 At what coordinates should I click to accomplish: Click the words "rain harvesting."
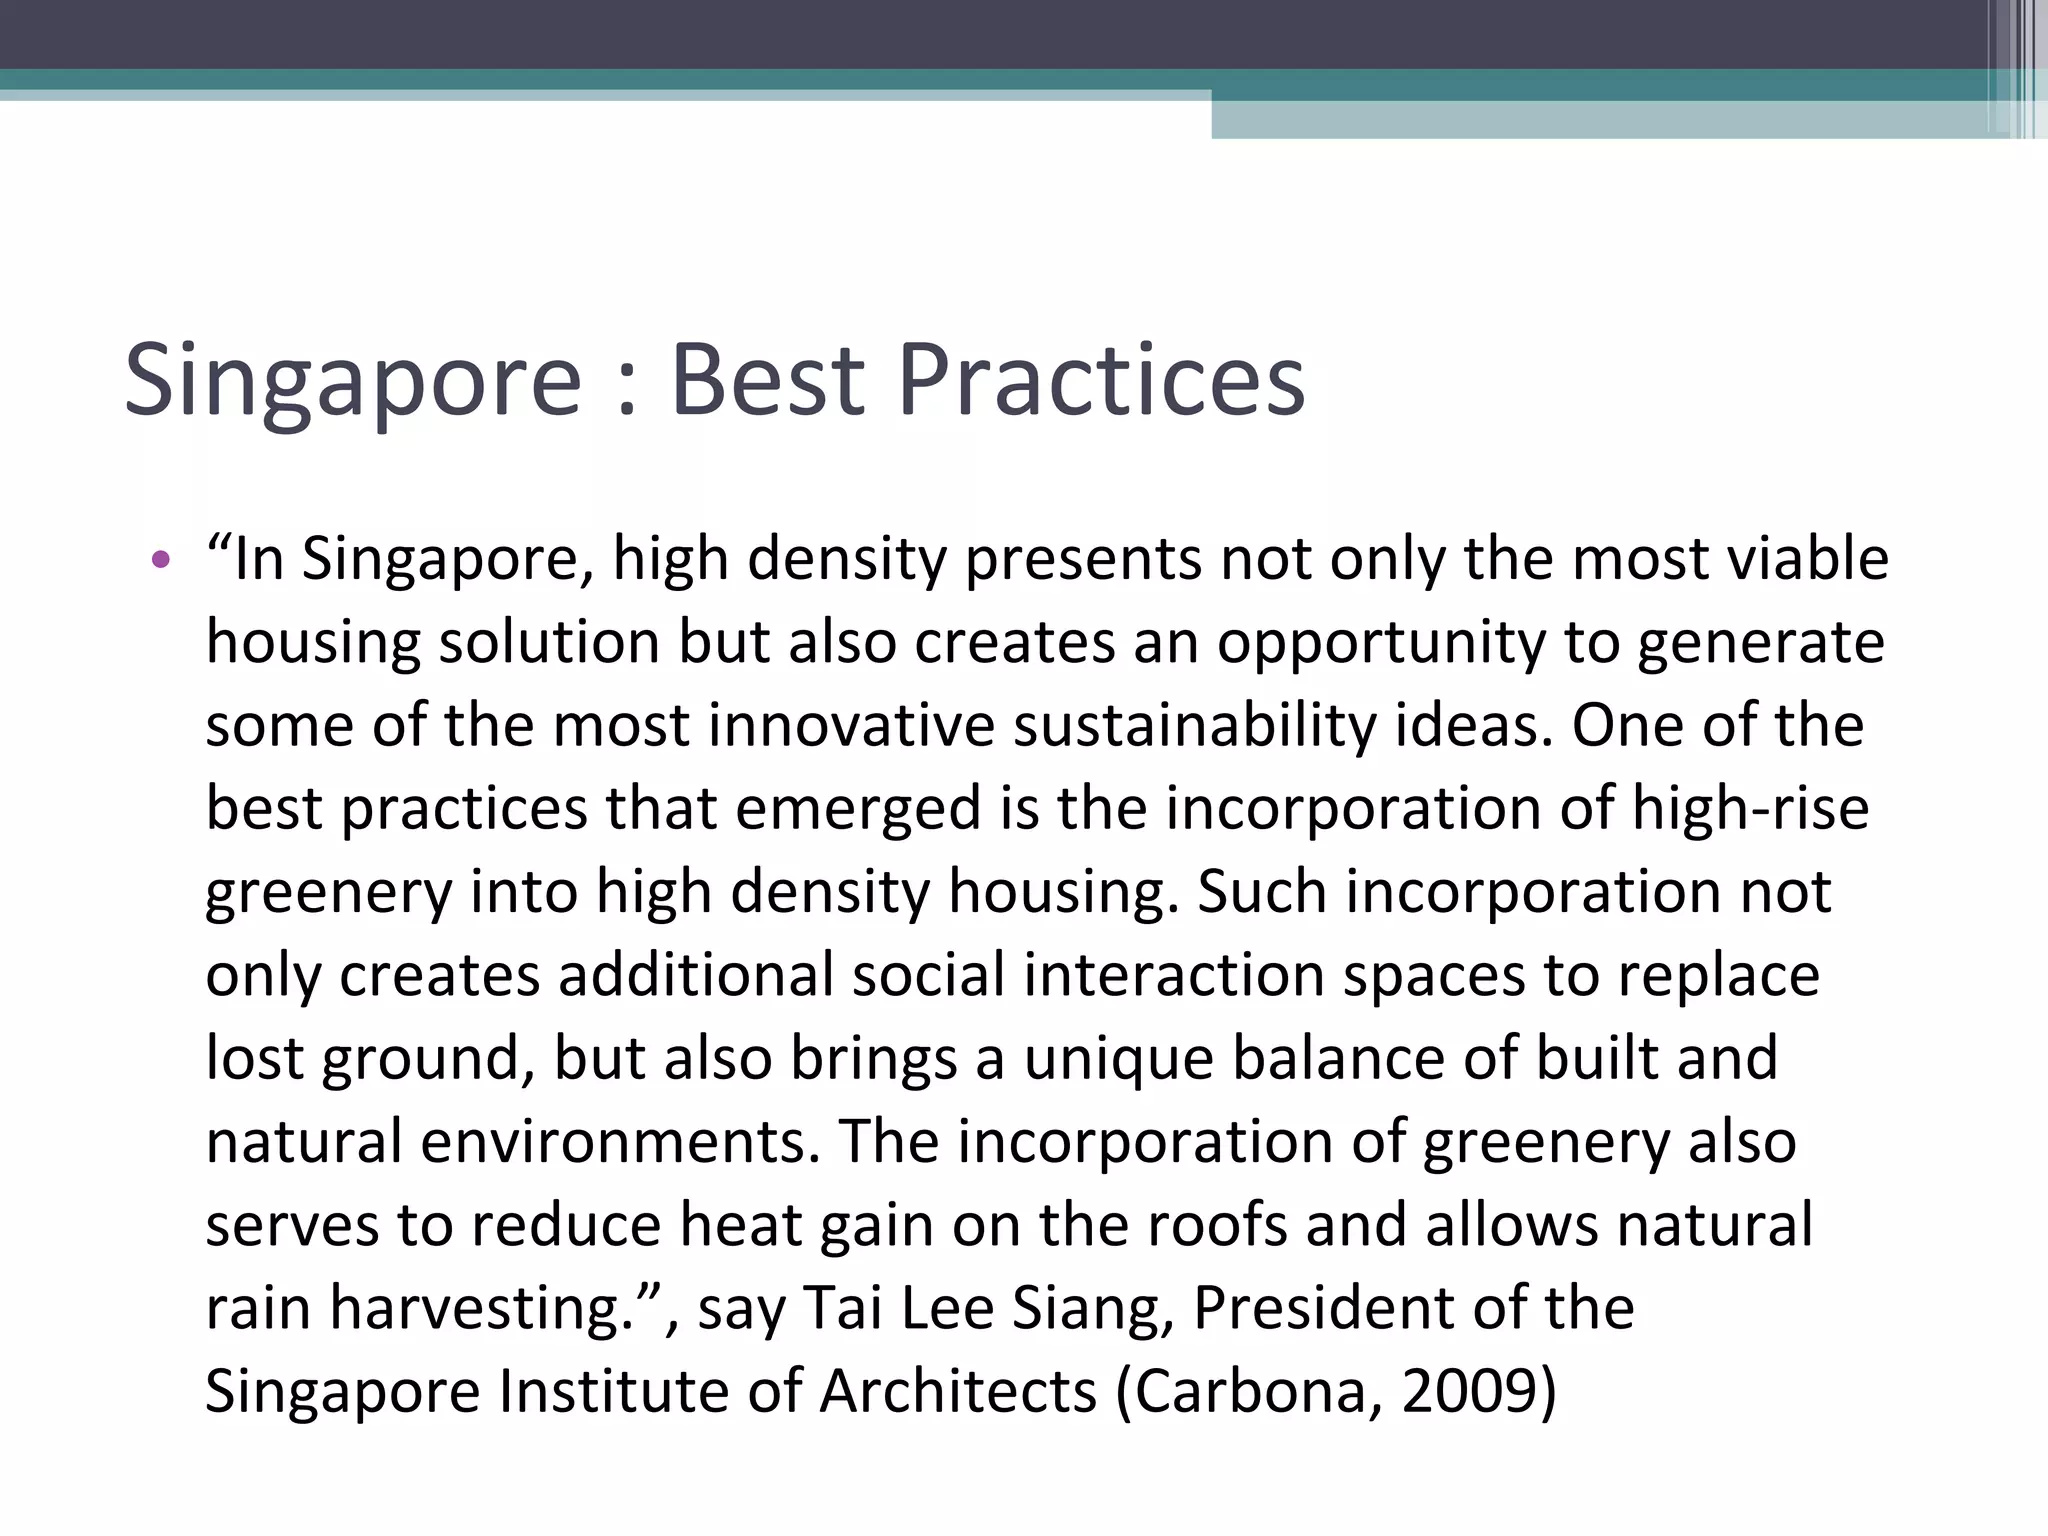coord(420,1309)
